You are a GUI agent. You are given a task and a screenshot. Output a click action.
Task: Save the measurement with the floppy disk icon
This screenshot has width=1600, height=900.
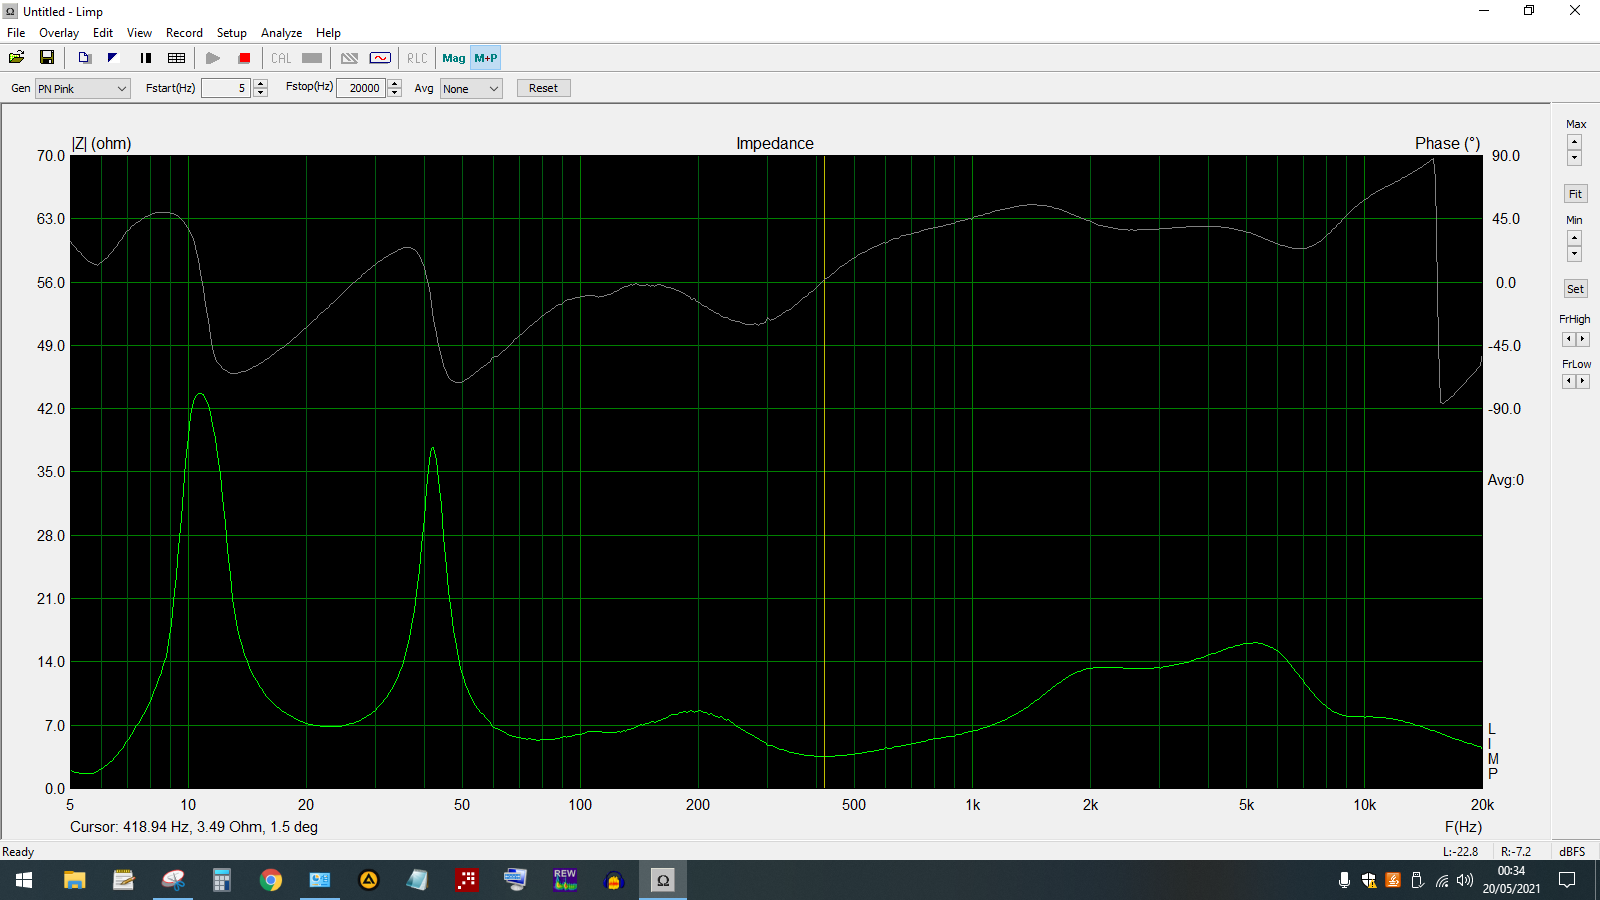tap(47, 58)
